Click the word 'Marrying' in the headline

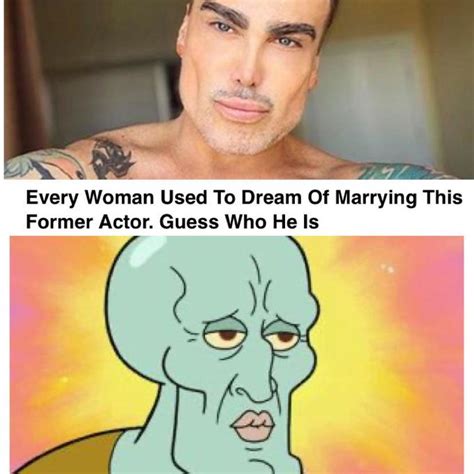tap(375, 198)
